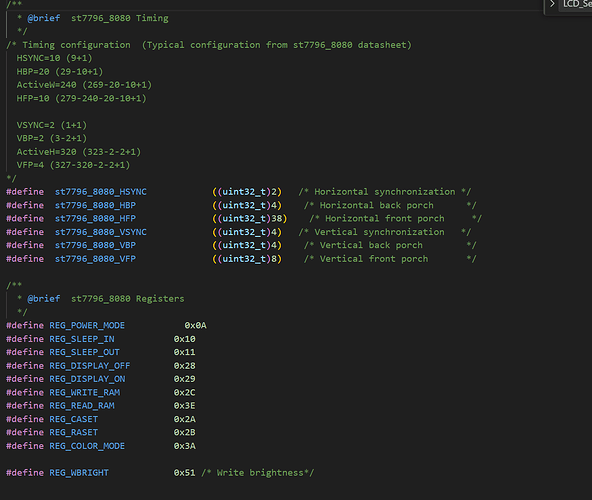Image resolution: width=592 pixels, height=500 pixels.
Task: Click the 0x3E value of REG_READ_RAM
Action: [185, 406]
